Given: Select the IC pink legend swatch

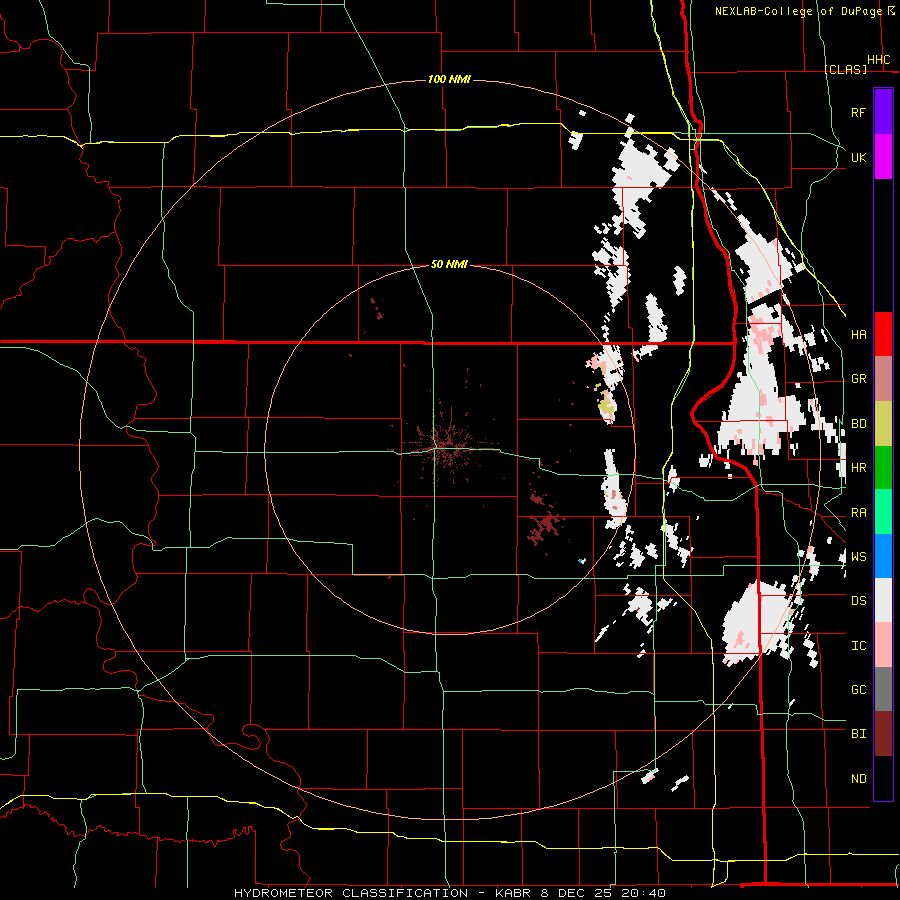Looking at the screenshot, I should (883, 645).
